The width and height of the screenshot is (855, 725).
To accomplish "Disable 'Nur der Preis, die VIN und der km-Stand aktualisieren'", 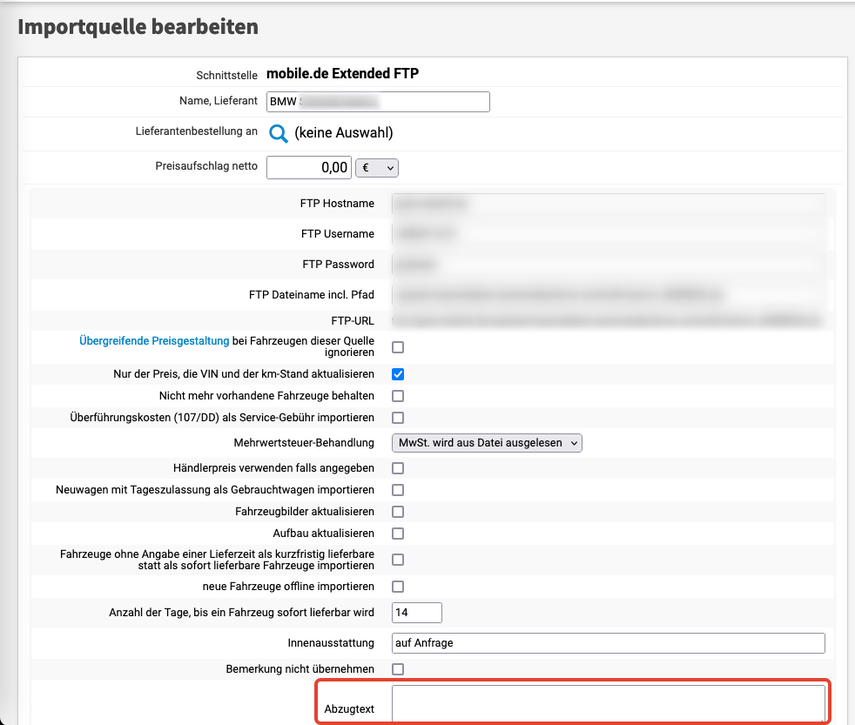I will [397, 373].
